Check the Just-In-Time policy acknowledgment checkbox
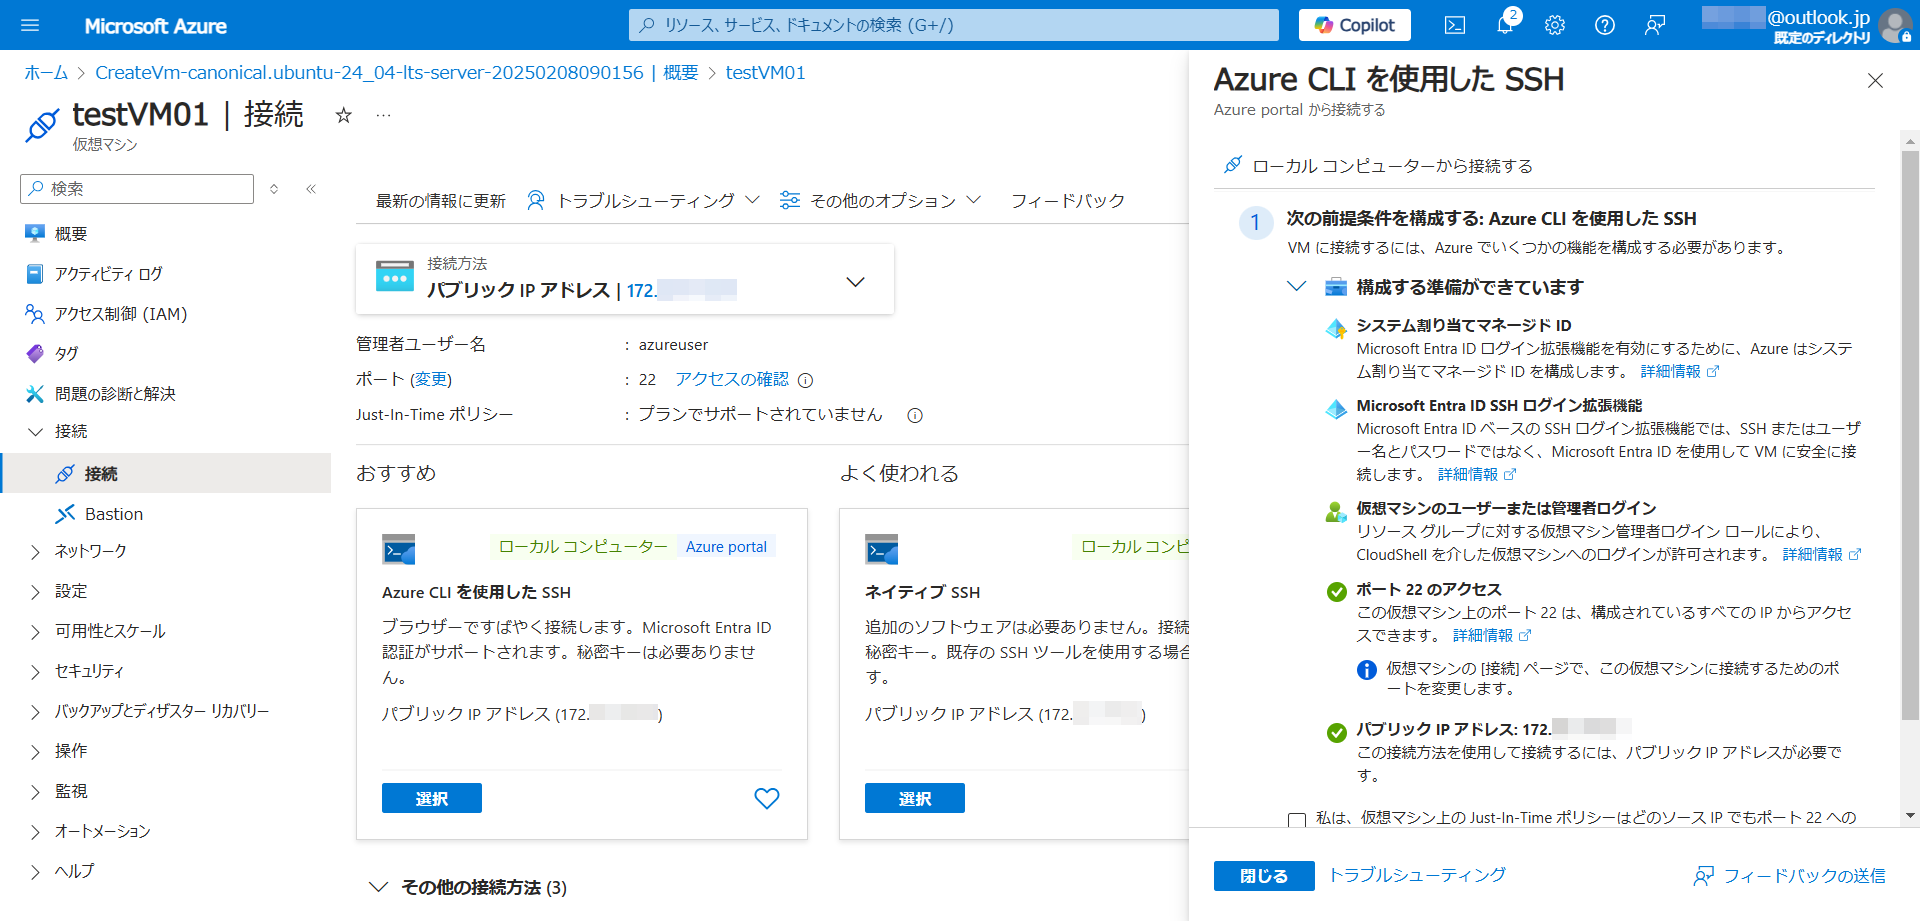Viewport: 1920px width, 921px height. (x=1297, y=820)
